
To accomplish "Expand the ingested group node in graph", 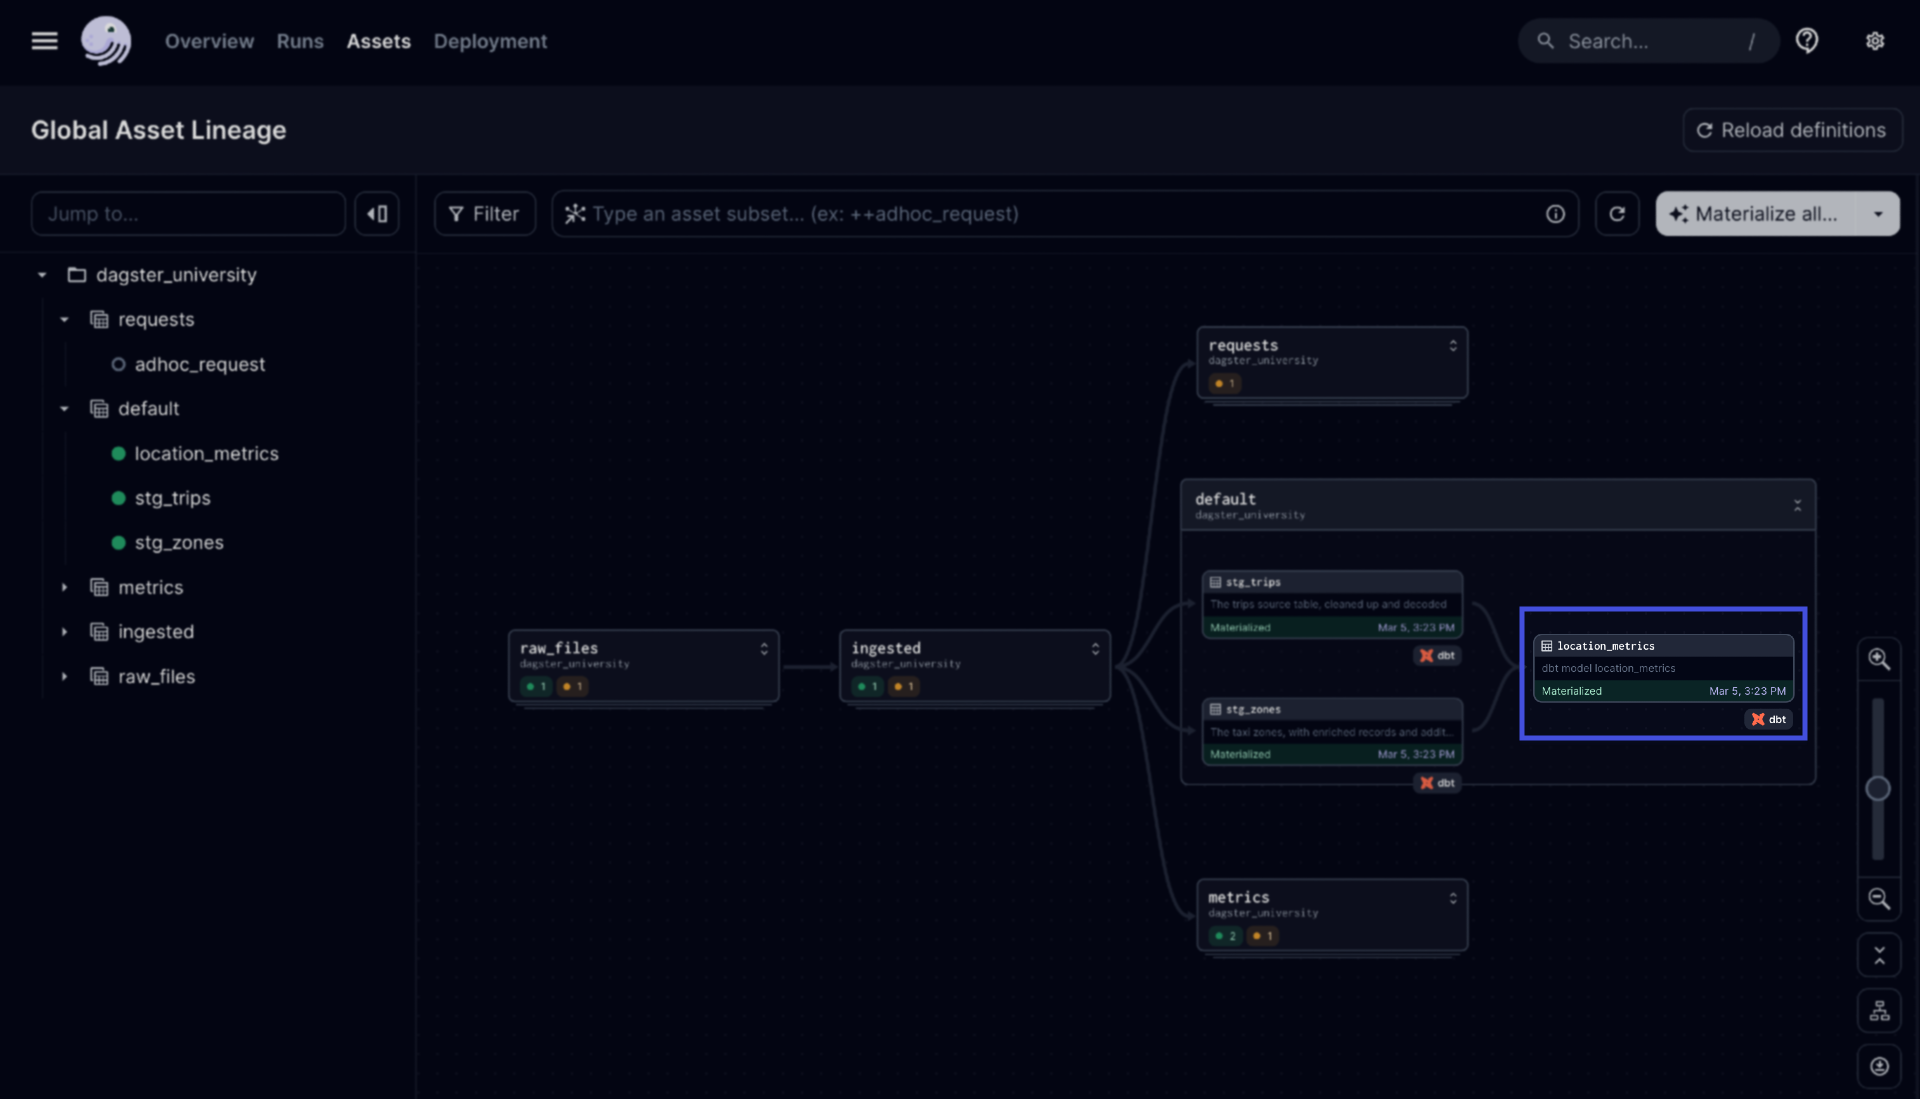I will pos(1095,649).
